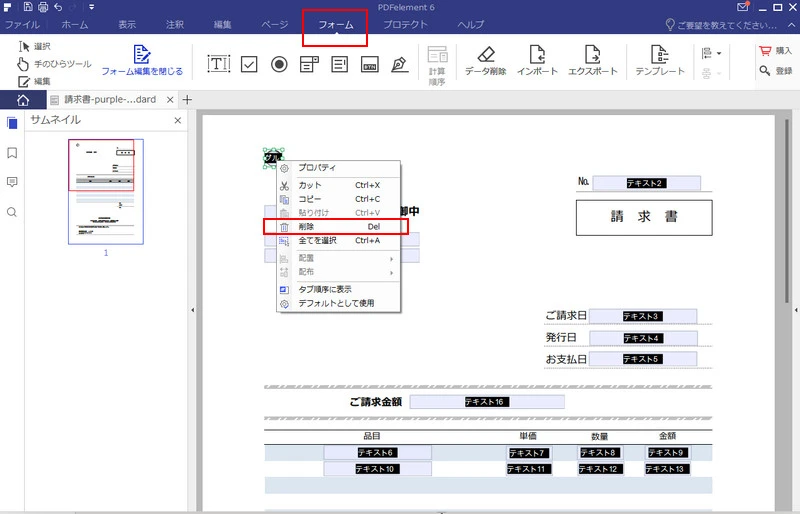The height and width of the screenshot is (514, 800).
Task: Choose 選択 tool
Action: (35, 46)
